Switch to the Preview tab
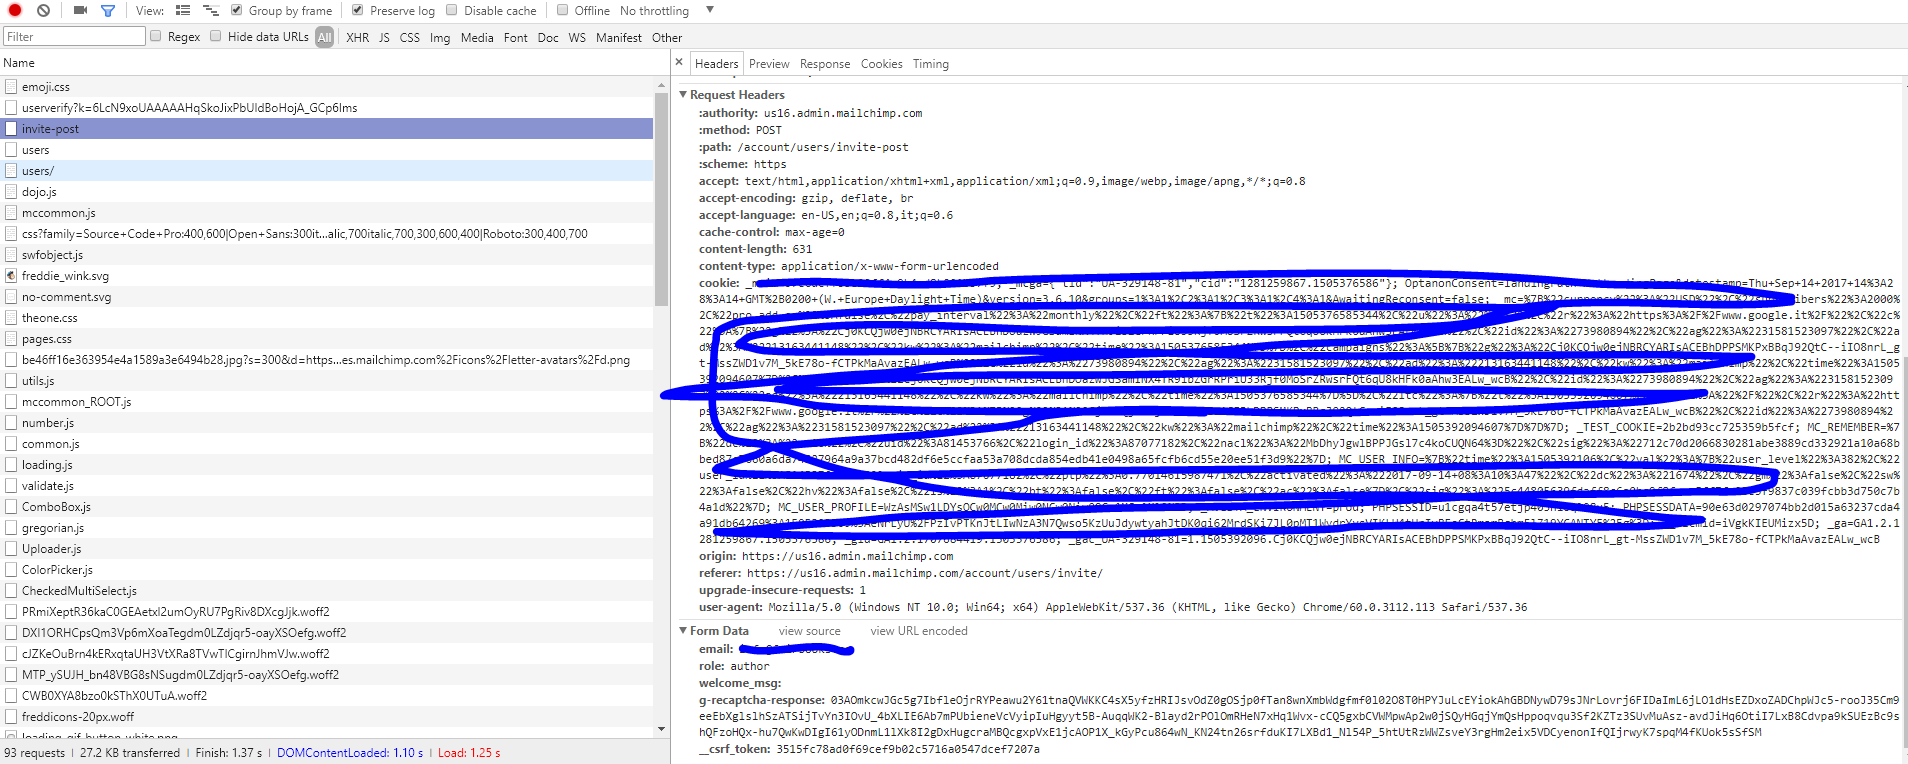The image size is (1908, 764). (x=769, y=63)
